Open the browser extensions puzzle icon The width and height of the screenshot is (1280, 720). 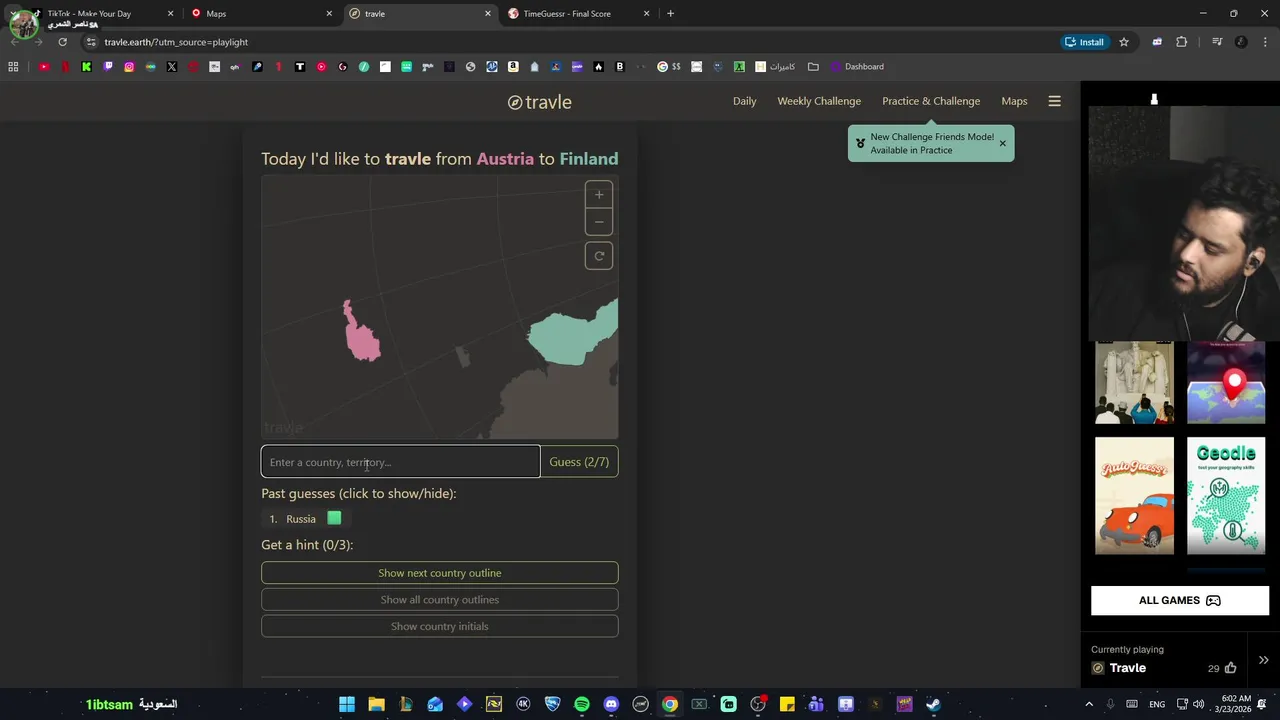coord(1182,42)
